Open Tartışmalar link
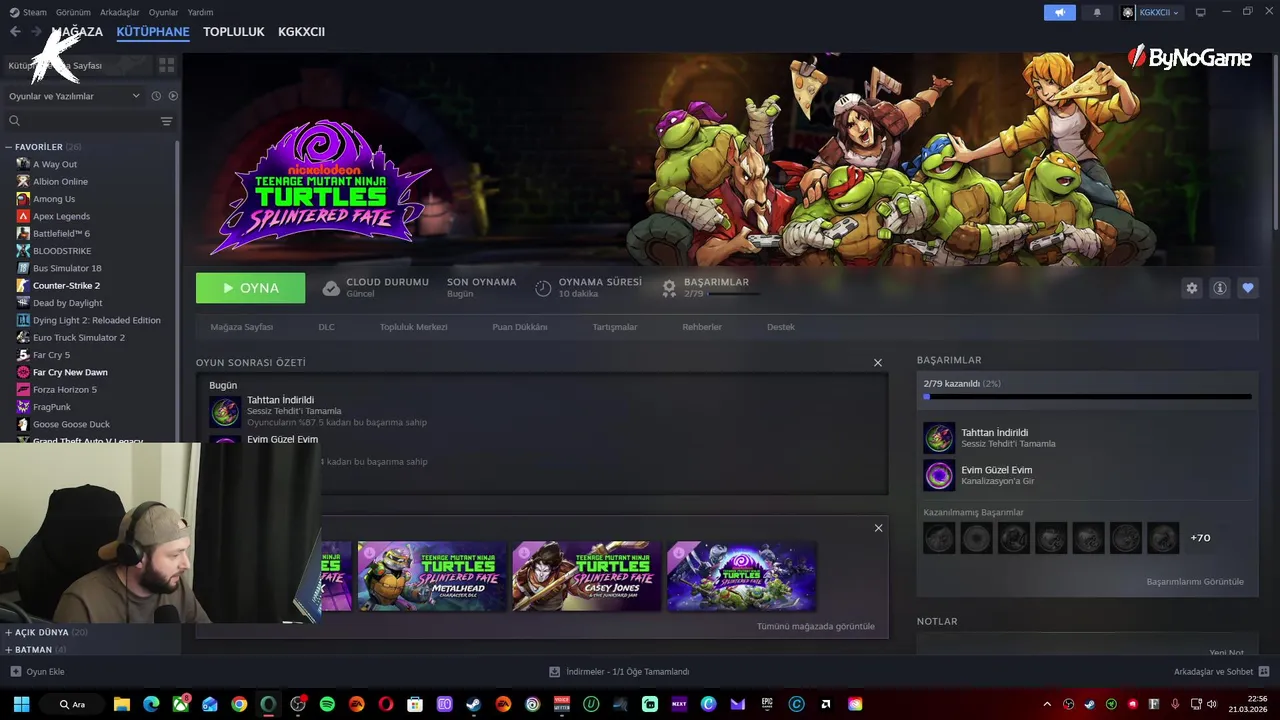 pyautogui.click(x=614, y=327)
